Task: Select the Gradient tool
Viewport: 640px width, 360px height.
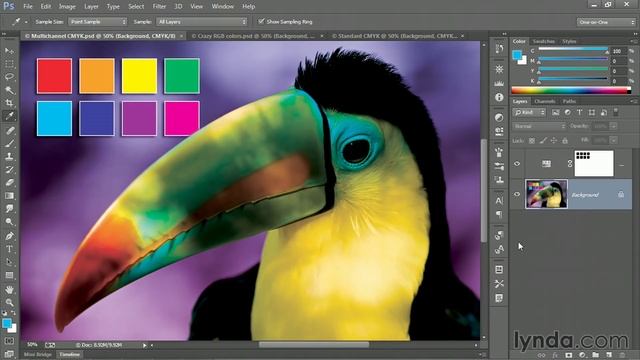Action: click(9, 196)
